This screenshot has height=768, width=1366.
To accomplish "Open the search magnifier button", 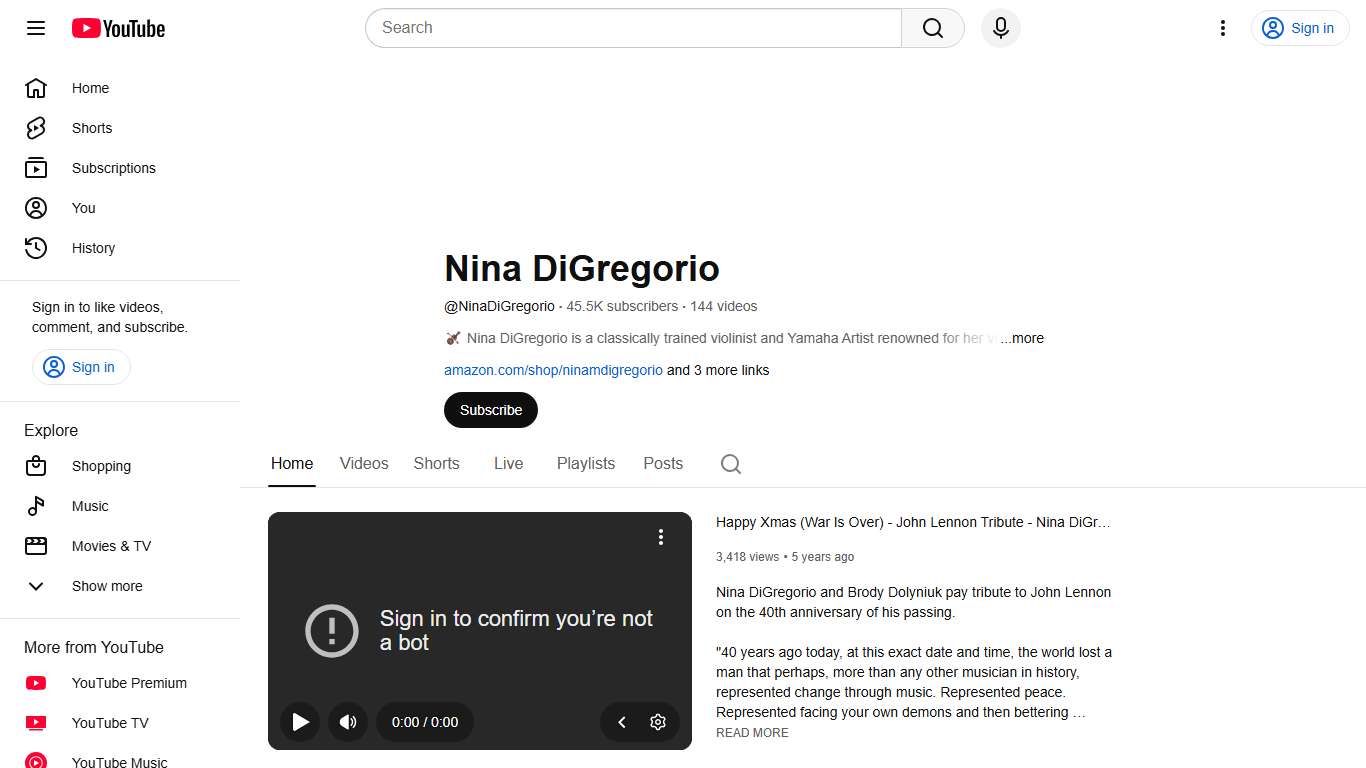I will (931, 28).
